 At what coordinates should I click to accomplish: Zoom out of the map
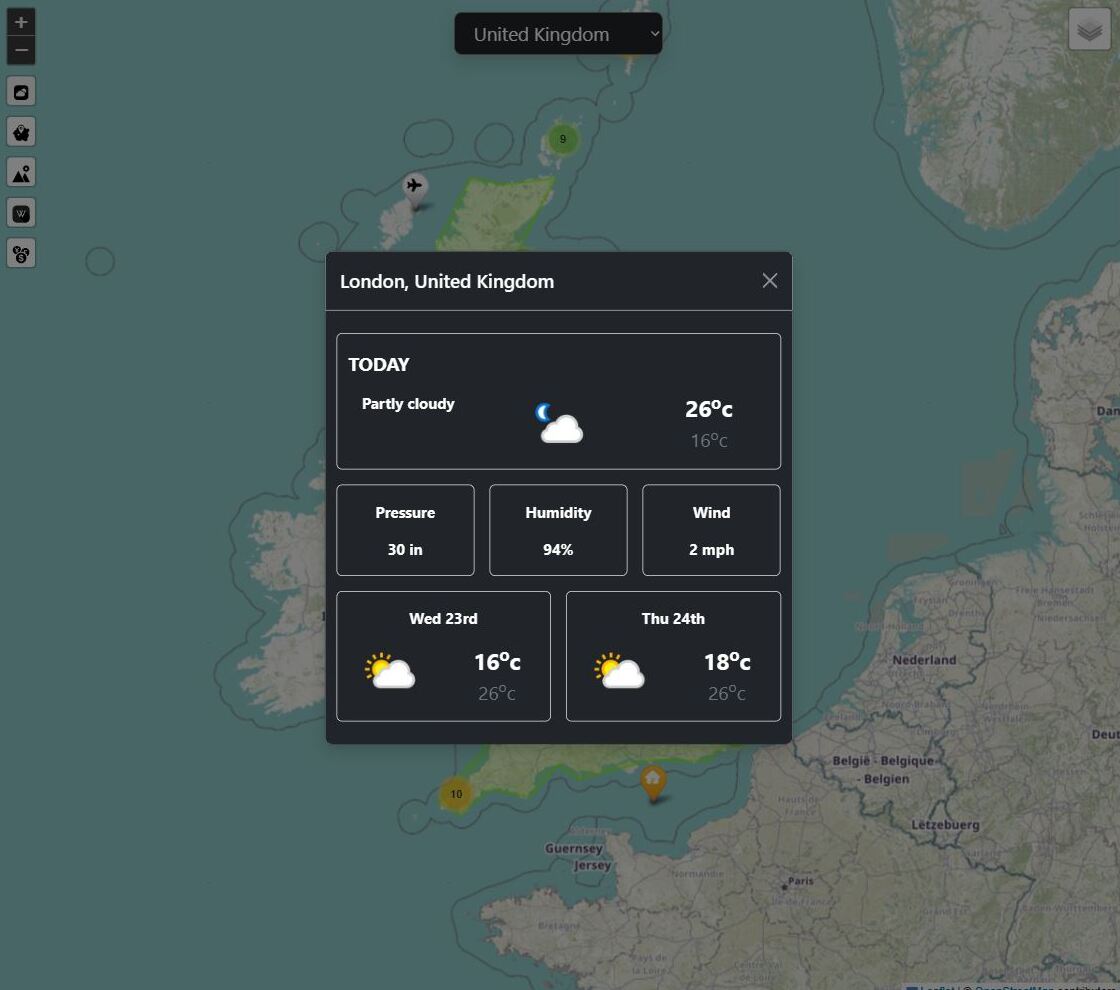21,50
